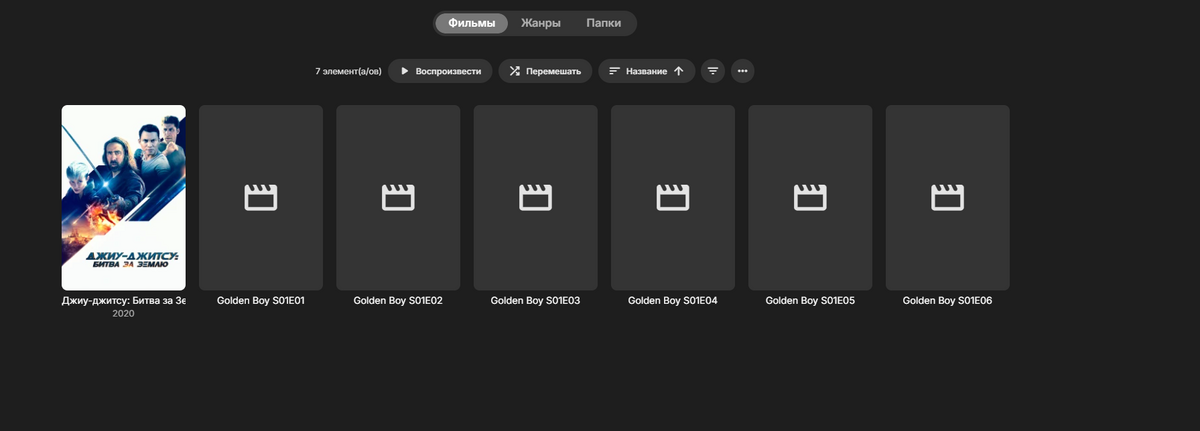Click the title text Джиу-джитсу: Битва за Землю
Screen dimensions: 1200x431
click(x=124, y=300)
